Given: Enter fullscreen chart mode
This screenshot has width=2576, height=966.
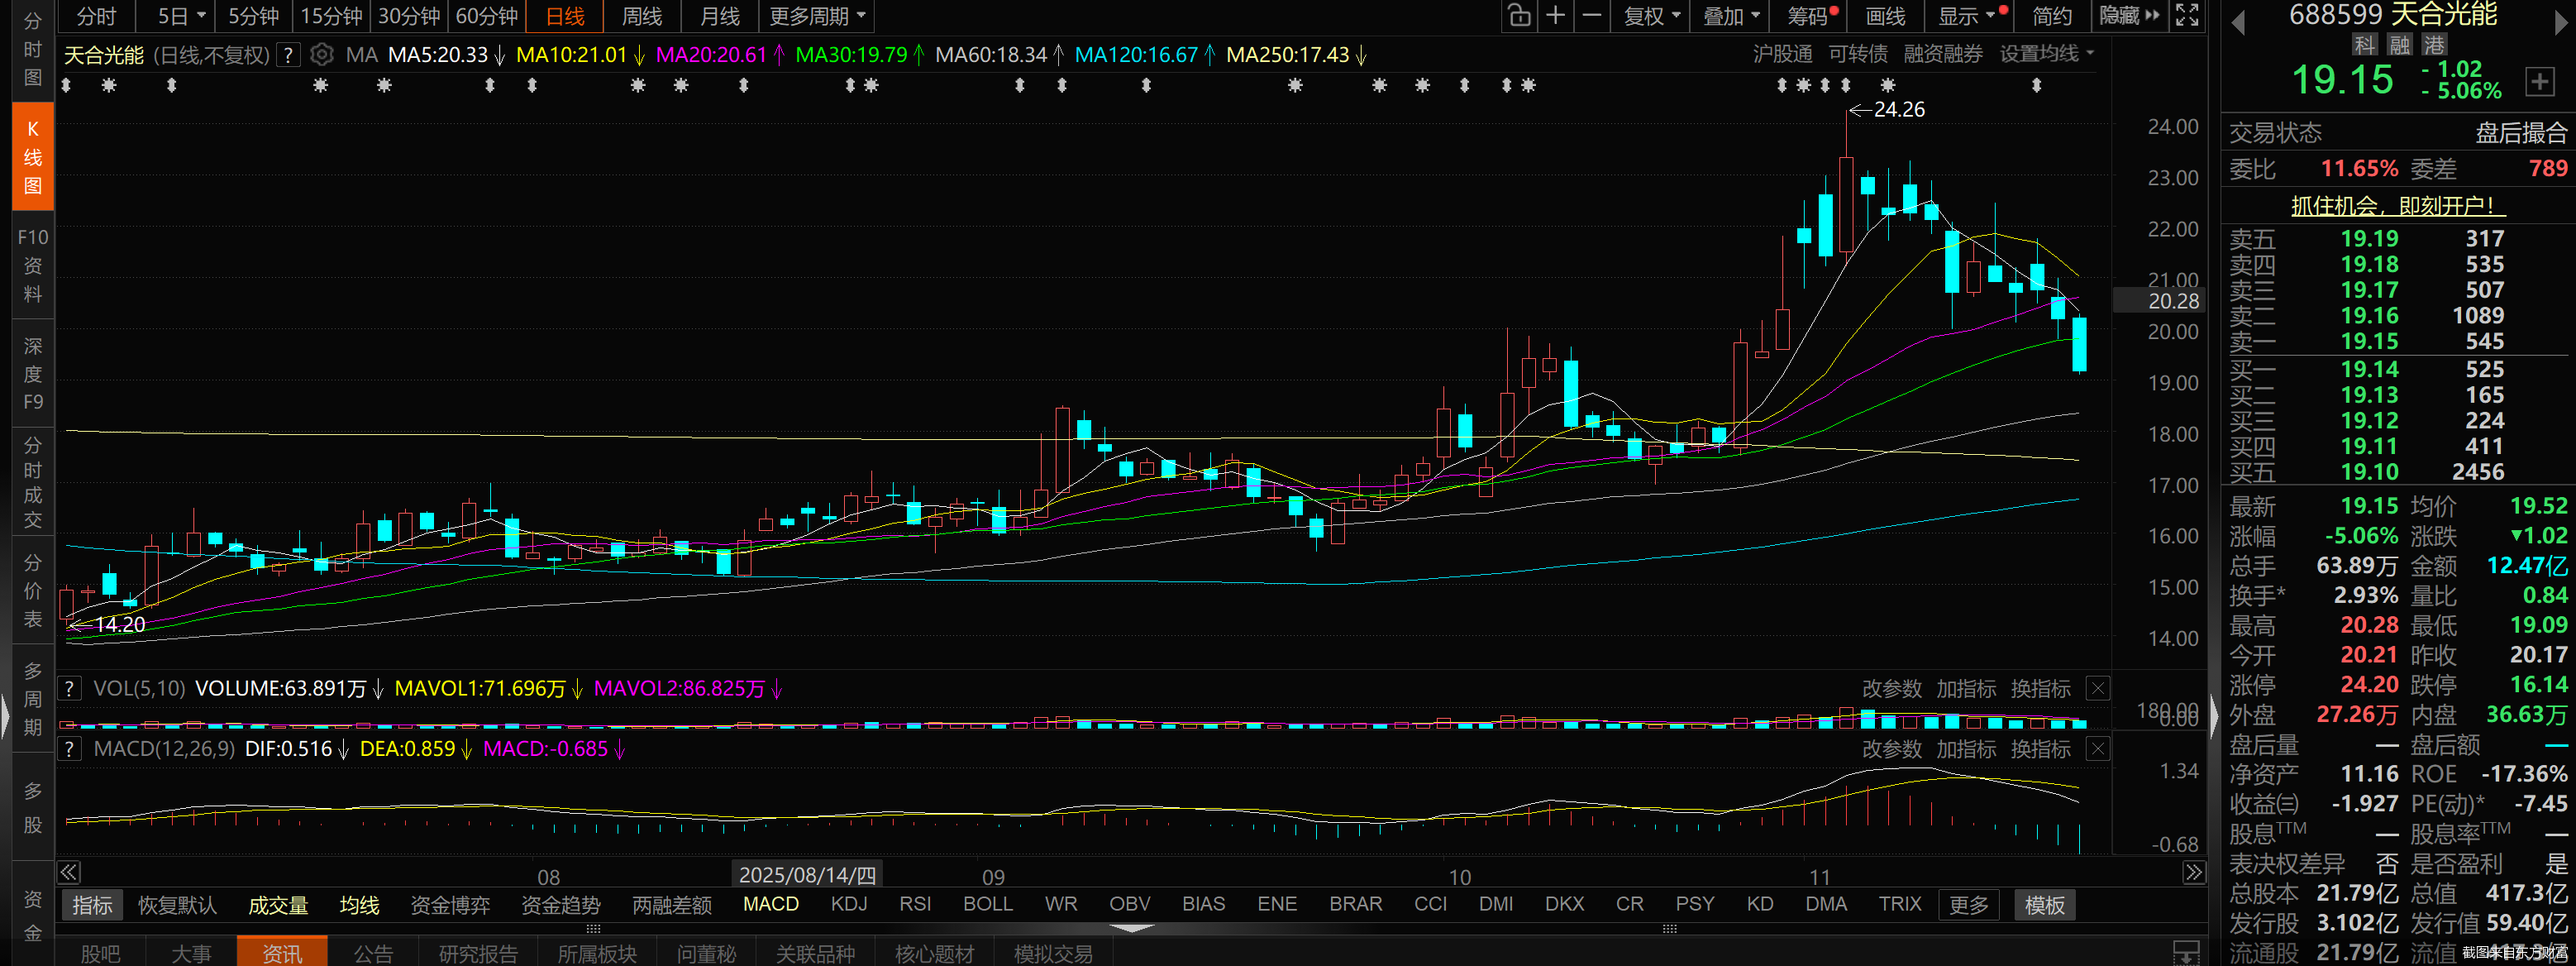Looking at the screenshot, I should pos(2187,15).
